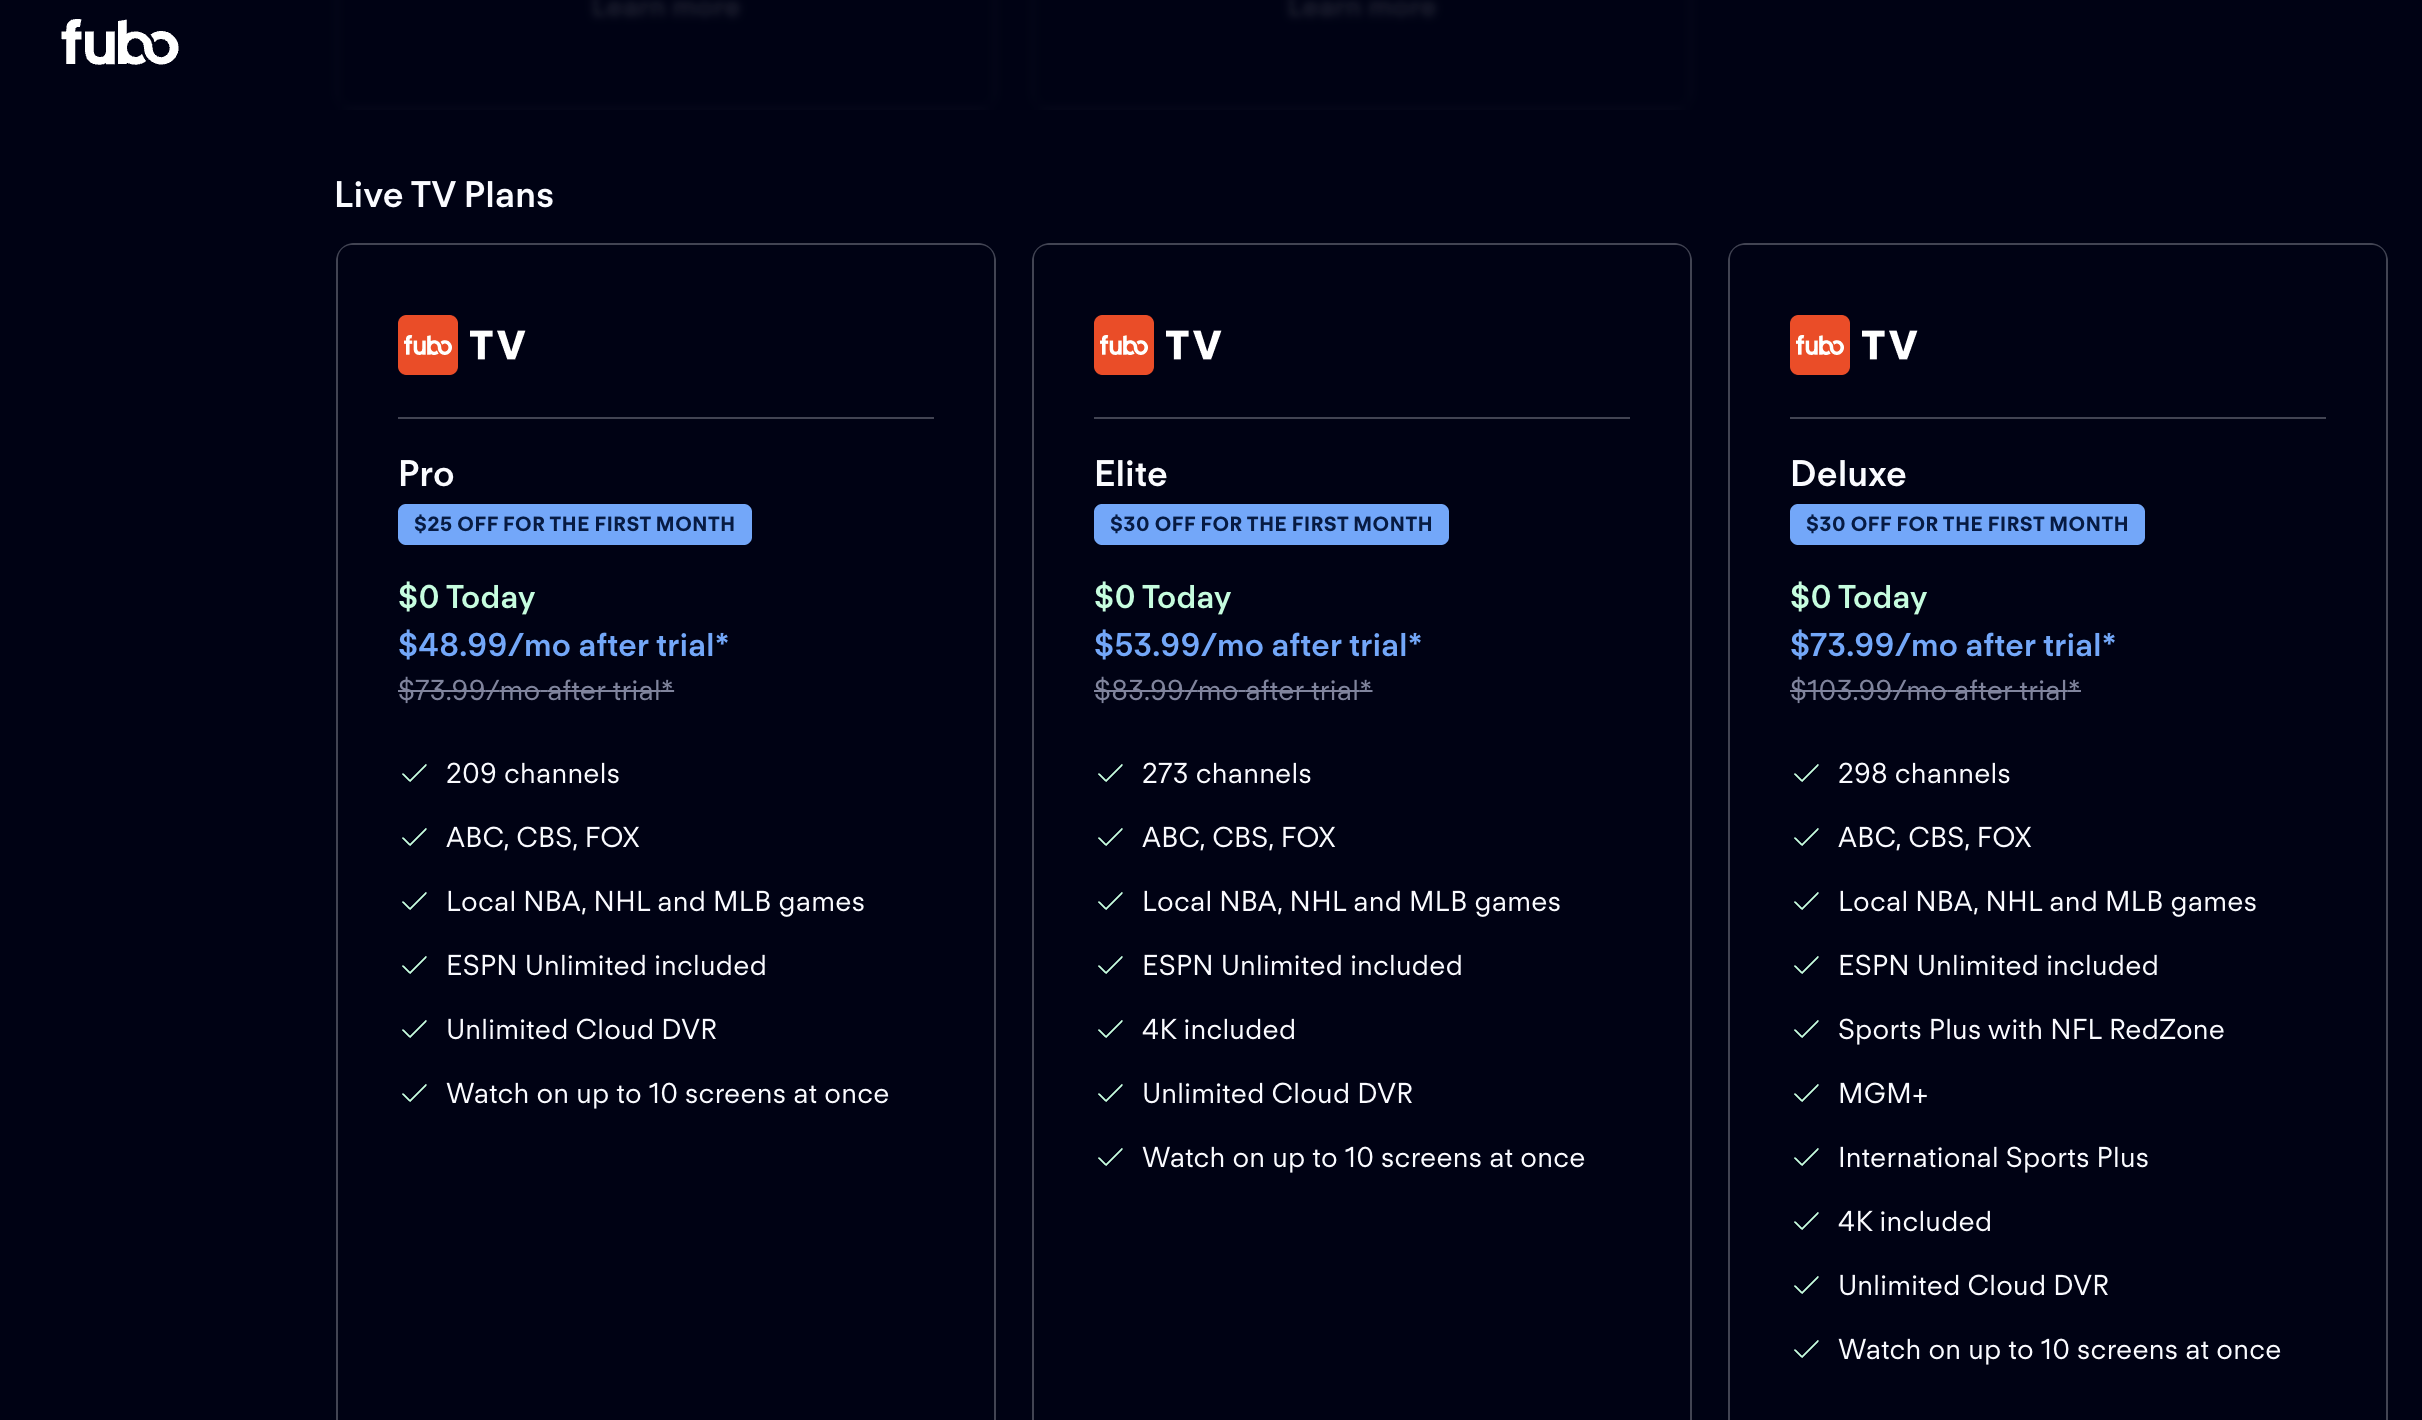The width and height of the screenshot is (2422, 1420).
Task: Click checkmark next to MGM+ feature
Action: pyautogui.click(x=1806, y=1093)
